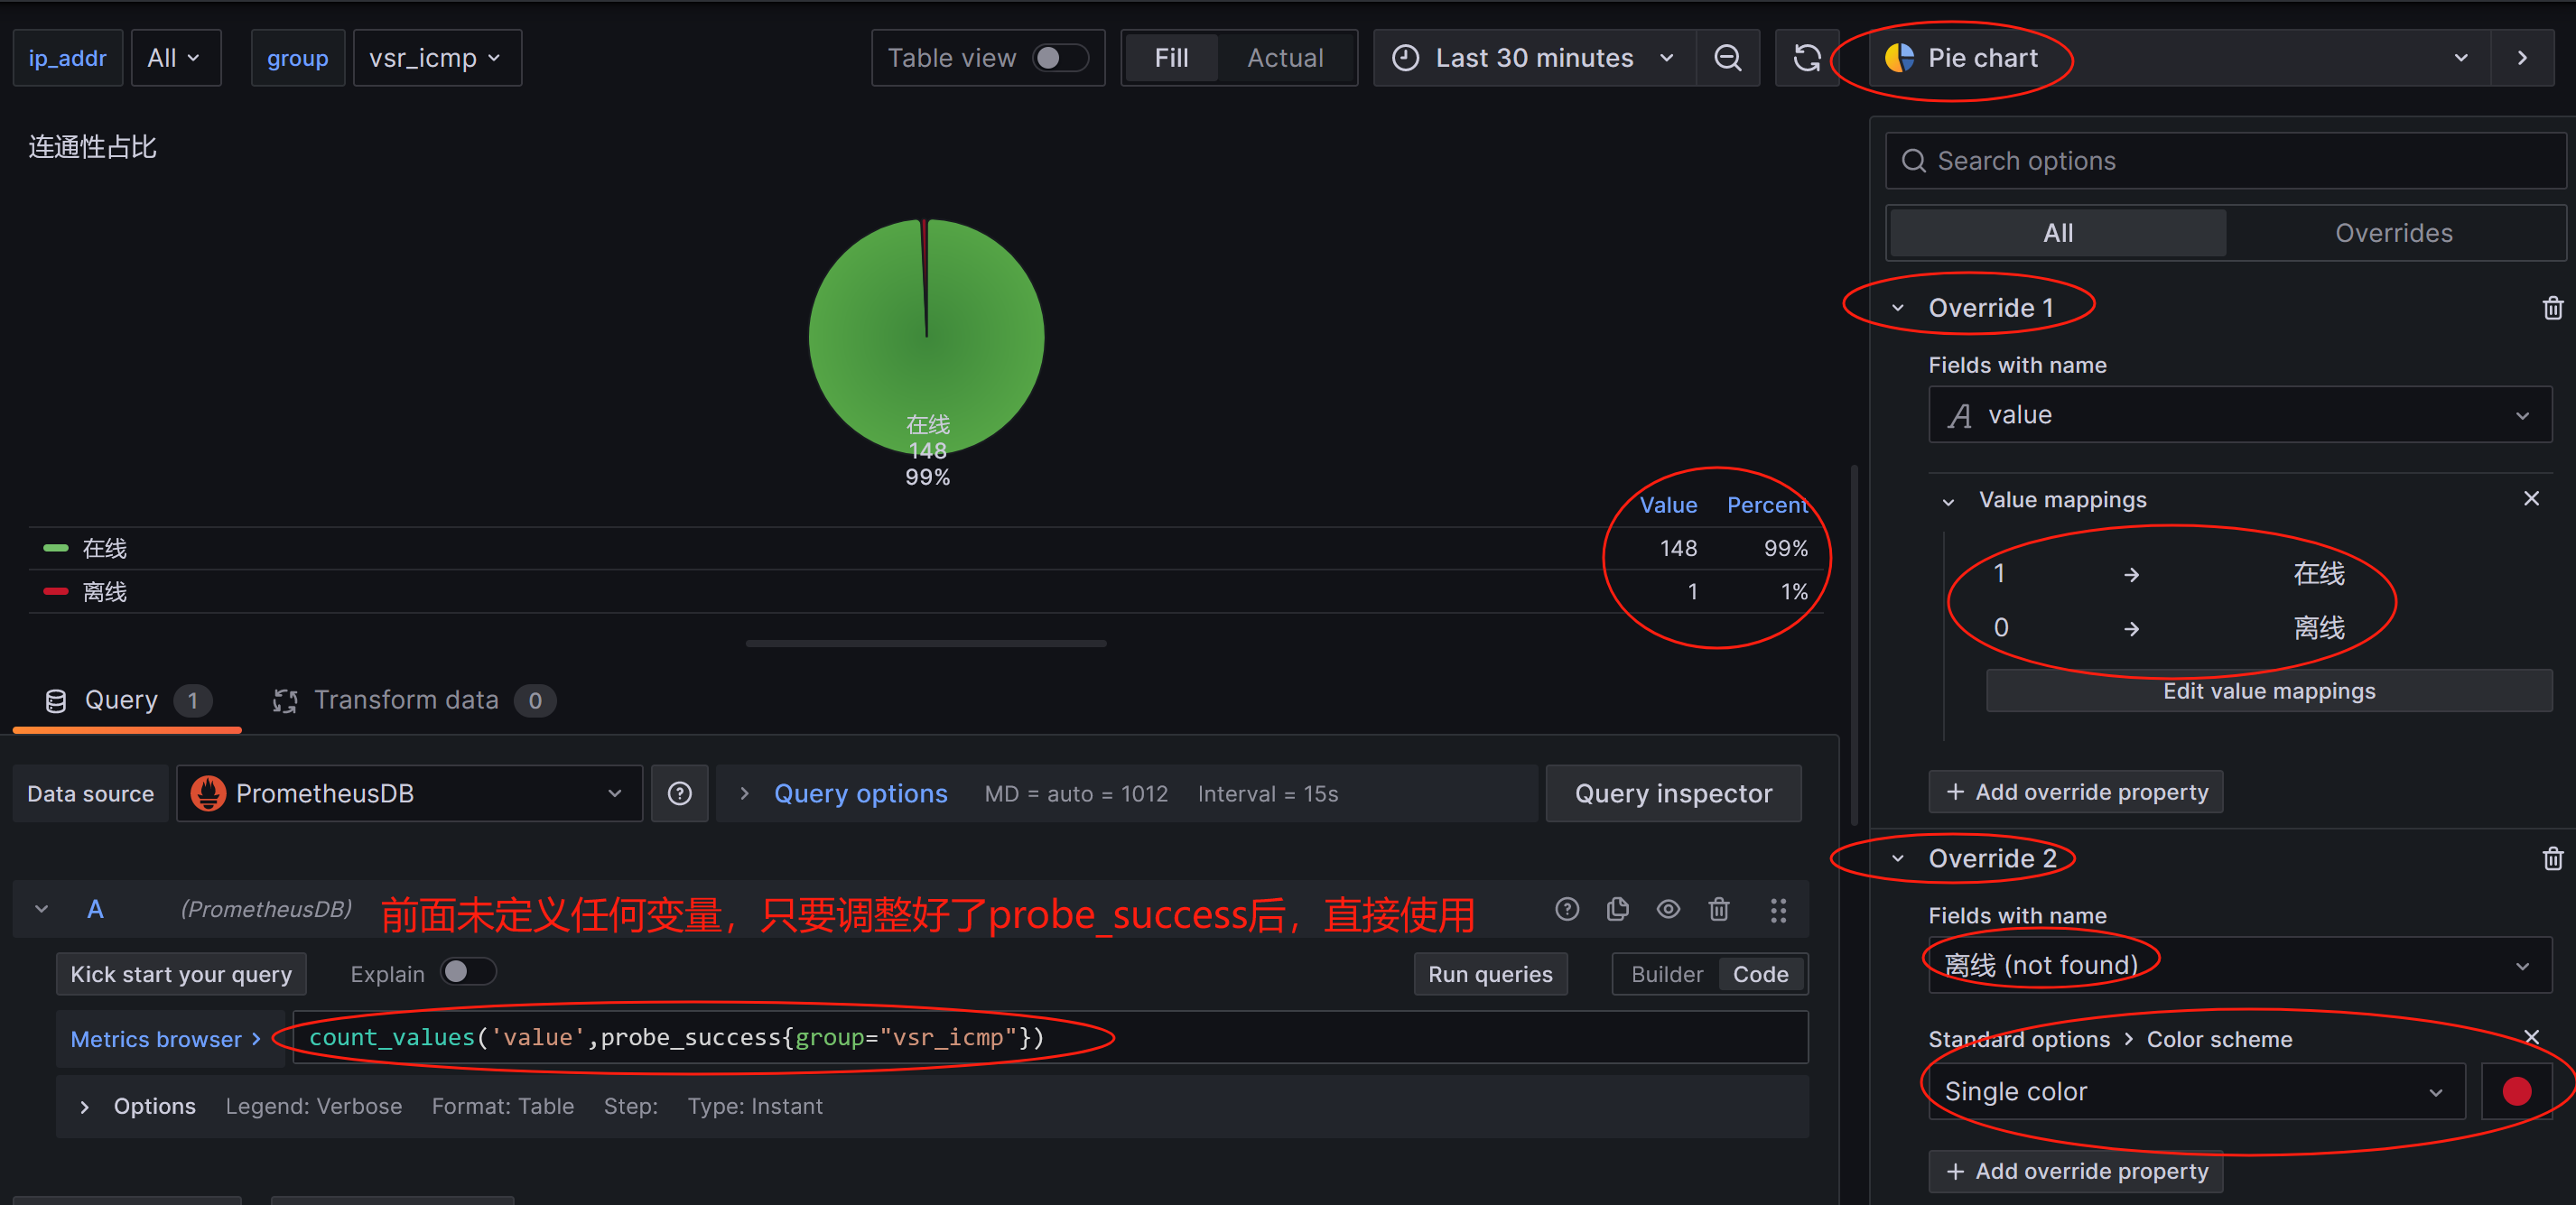Image resolution: width=2576 pixels, height=1205 pixels.
Task: Open the Fields with name value dropdown
Action: click(x=2239, y=414)
